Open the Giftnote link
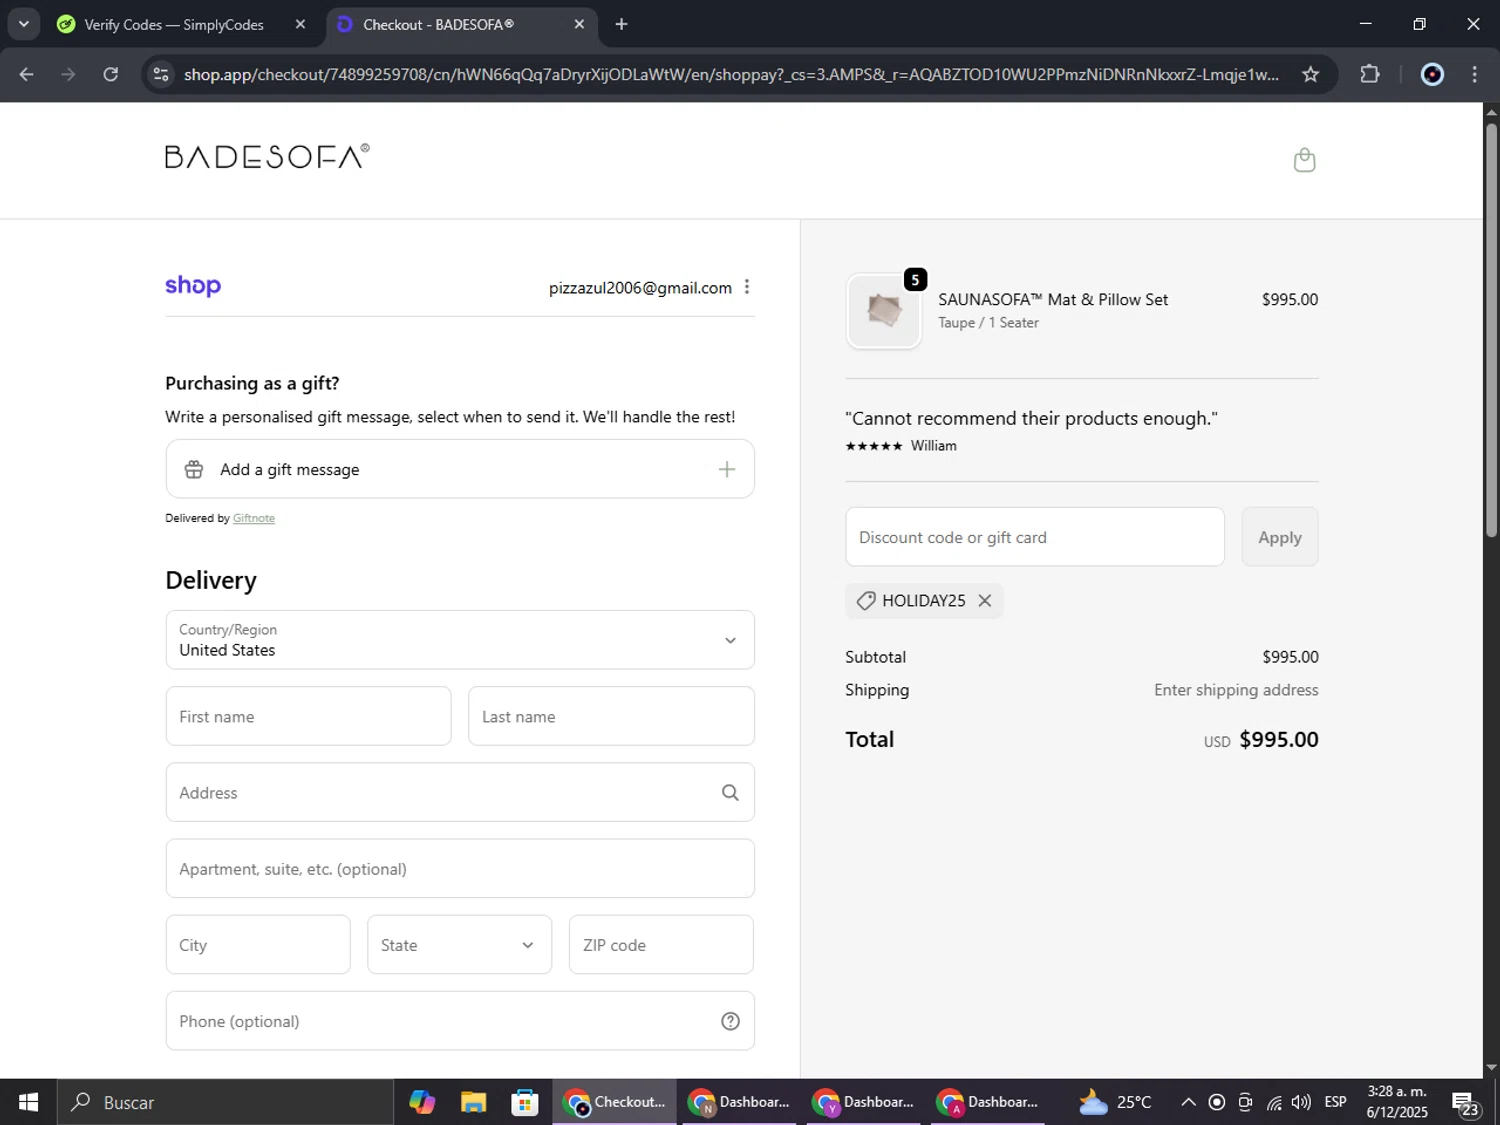 coord(254,518)
